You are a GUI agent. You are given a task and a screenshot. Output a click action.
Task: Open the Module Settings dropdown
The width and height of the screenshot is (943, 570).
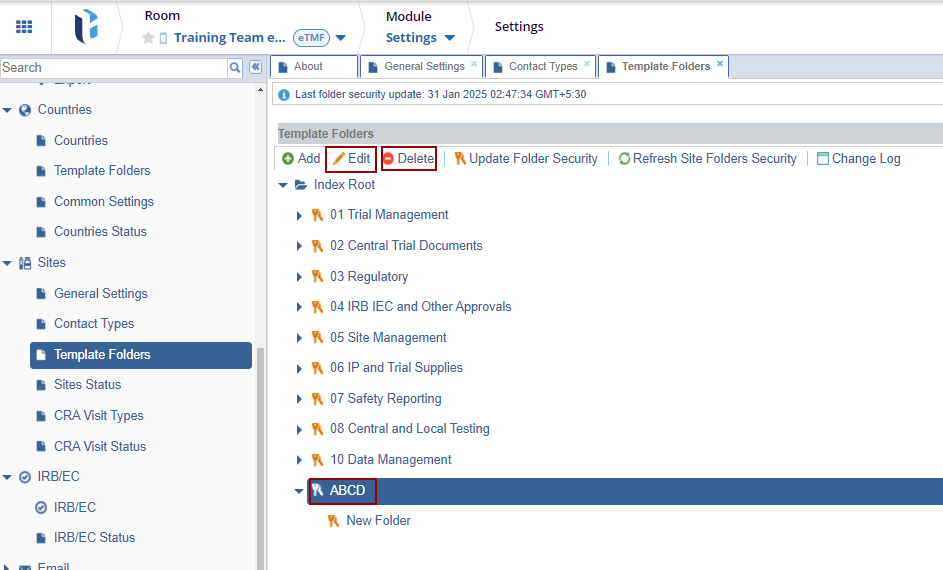[420, 38]
